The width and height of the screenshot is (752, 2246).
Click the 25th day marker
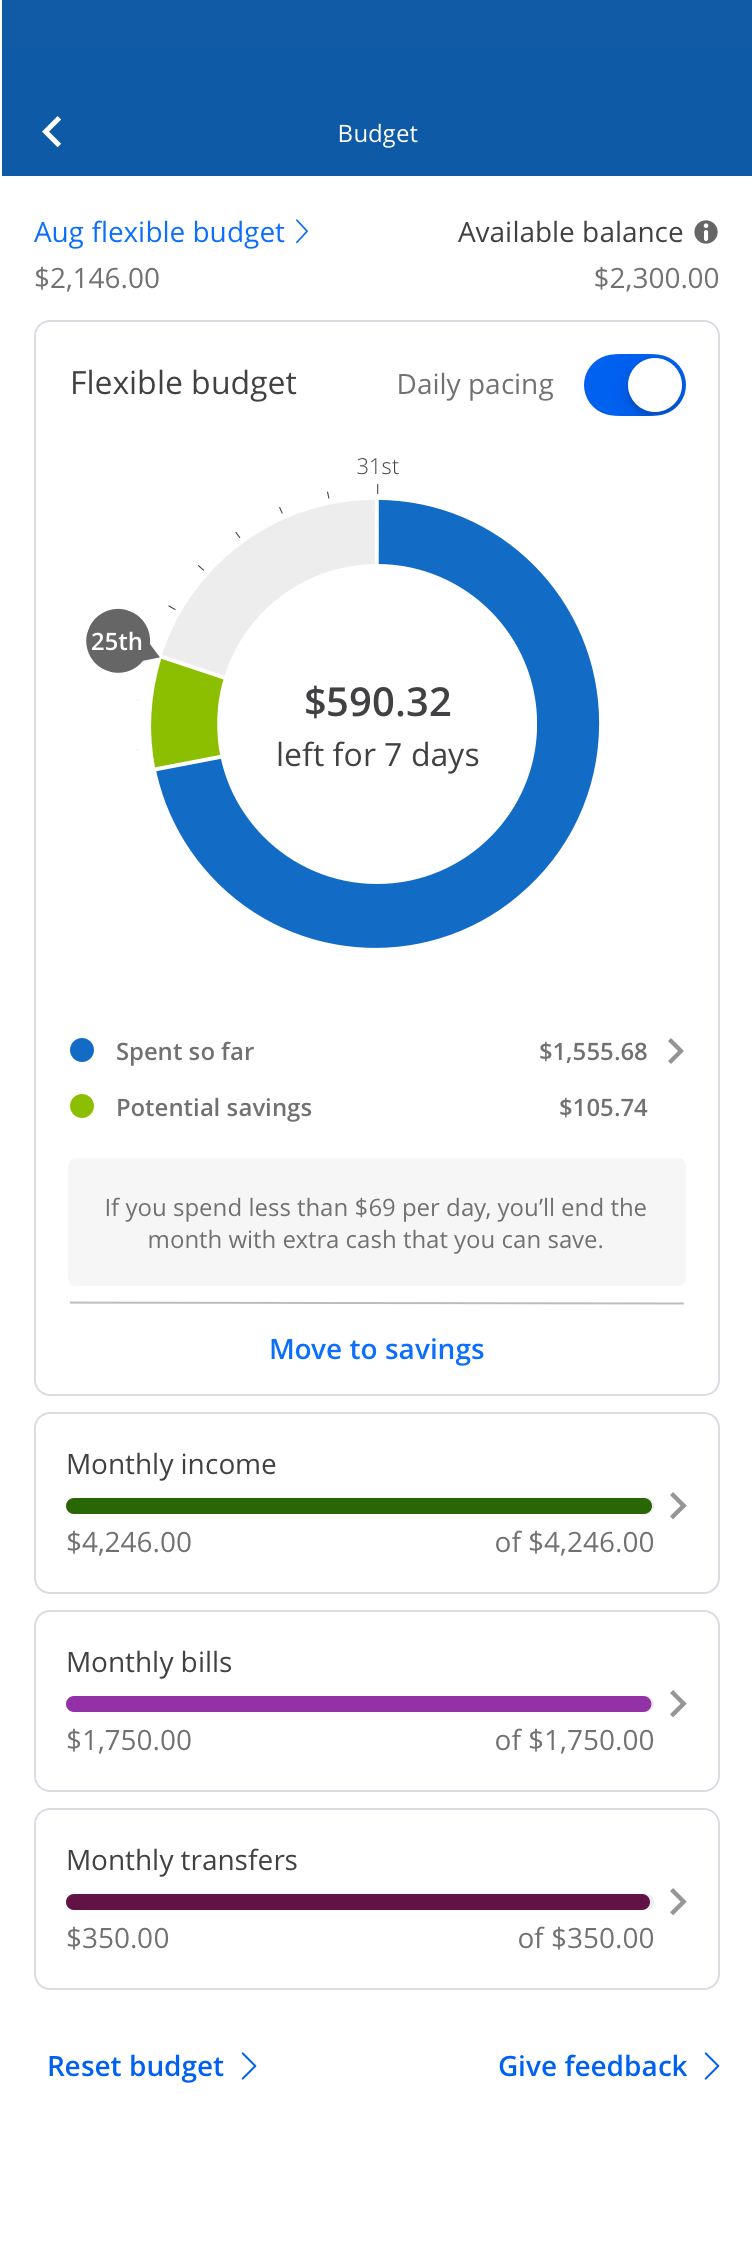pos(117,641)
